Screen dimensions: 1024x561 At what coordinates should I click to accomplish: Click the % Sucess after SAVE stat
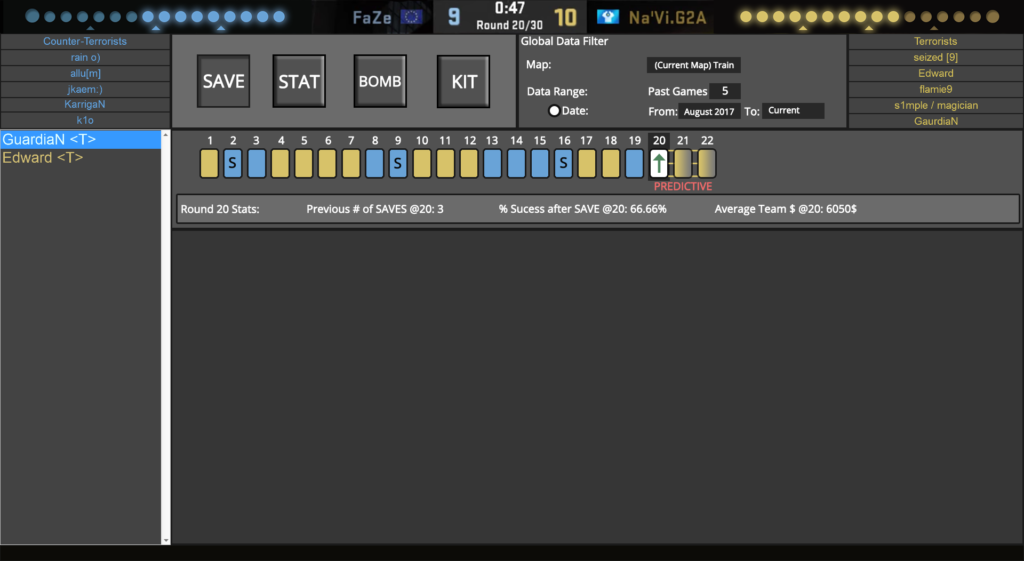click(583, 209)
